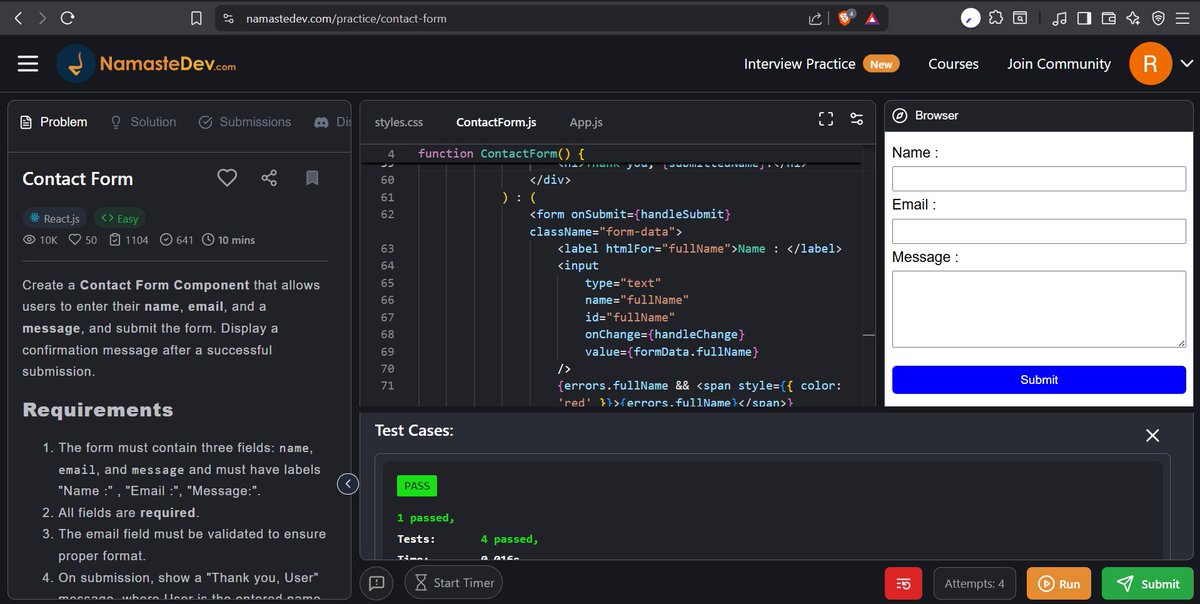The image size is (1200, 604).
Task: Like the problem with the heart icon
Action: click(227, 178)
